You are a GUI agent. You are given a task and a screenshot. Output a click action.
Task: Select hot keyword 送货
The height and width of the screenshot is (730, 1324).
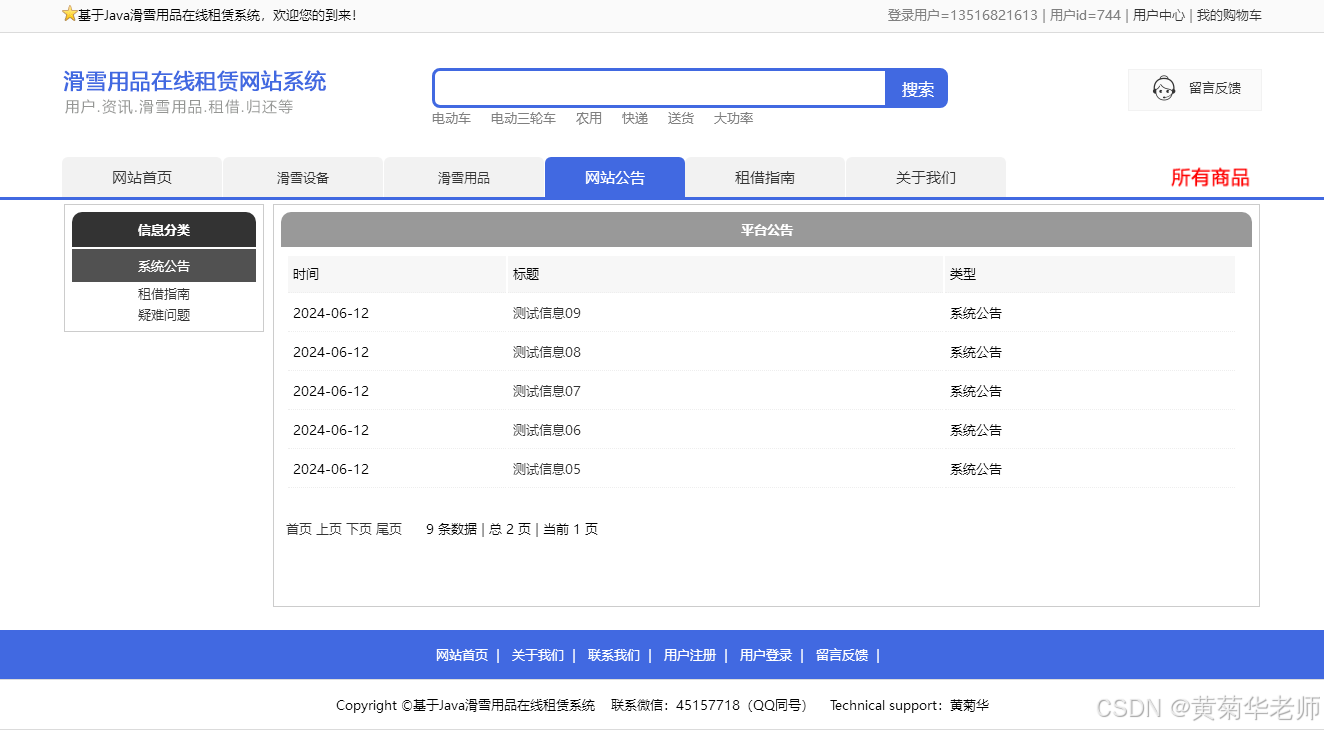pos(681,118)
